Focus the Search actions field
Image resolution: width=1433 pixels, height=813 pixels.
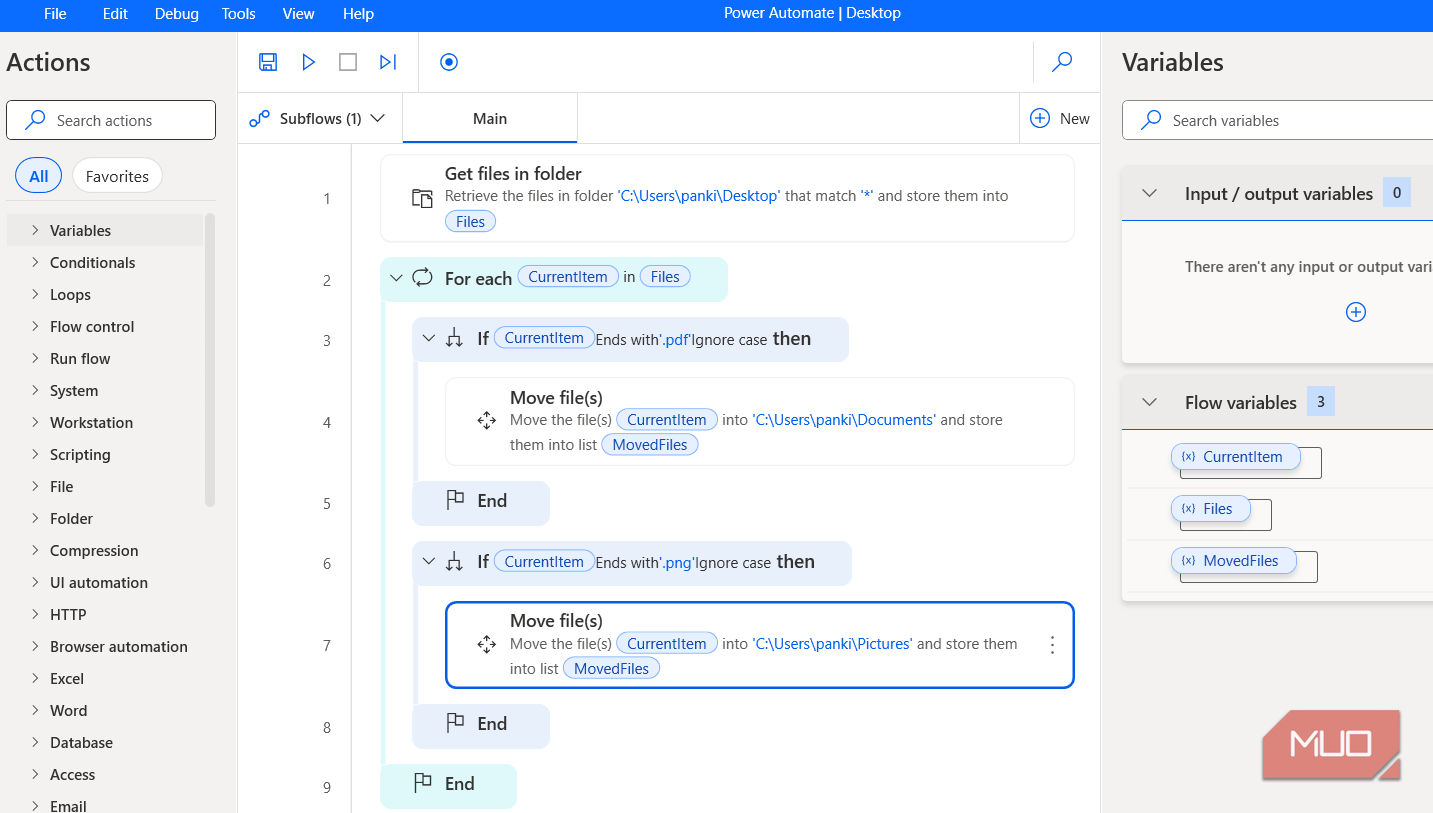111,120
